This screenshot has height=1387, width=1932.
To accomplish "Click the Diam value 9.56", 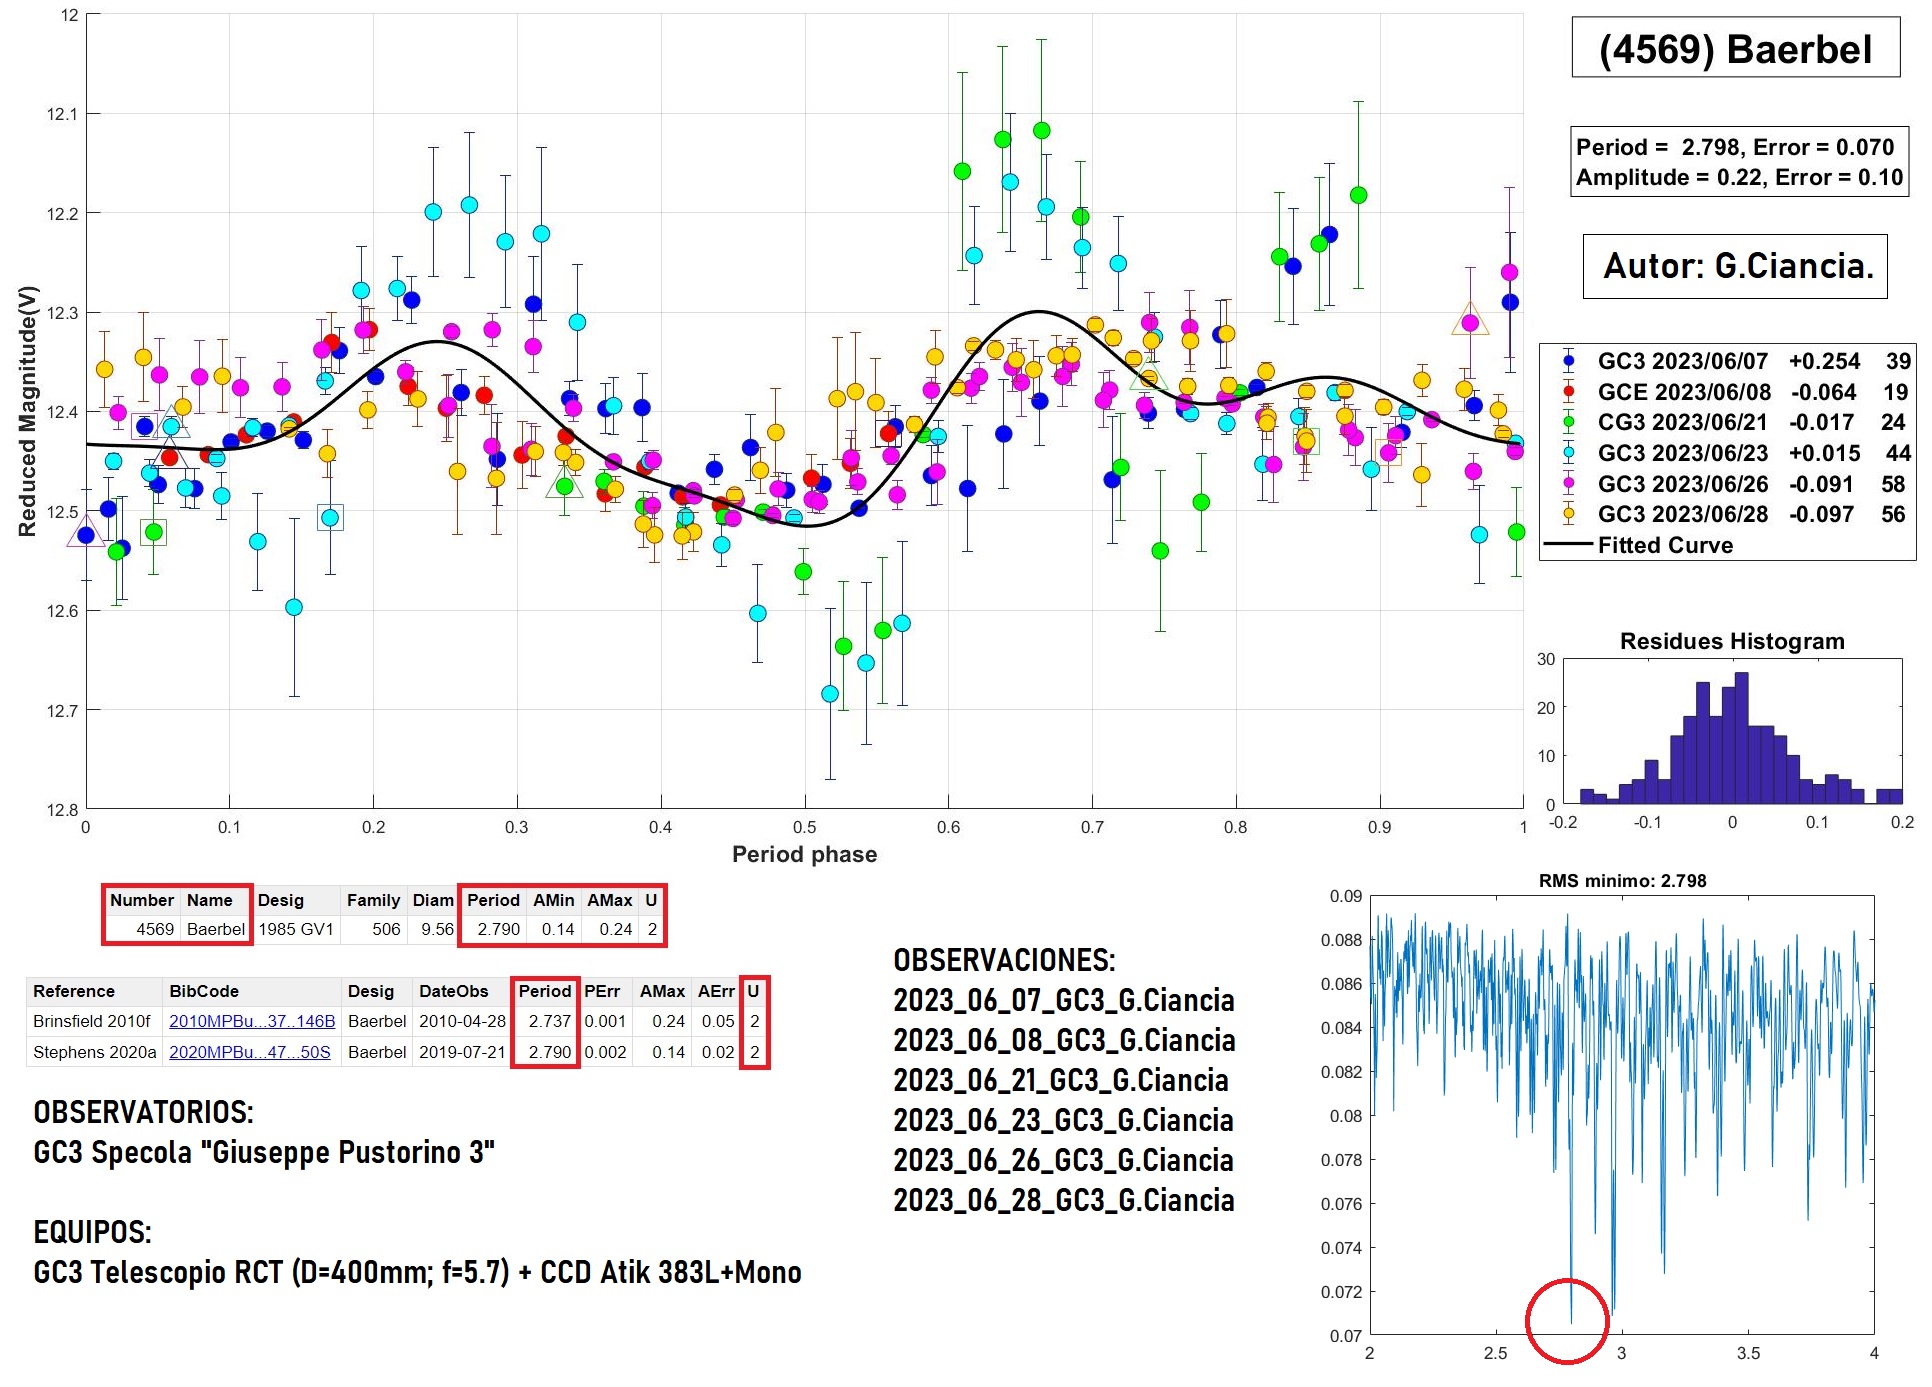I will click(437, 929).
